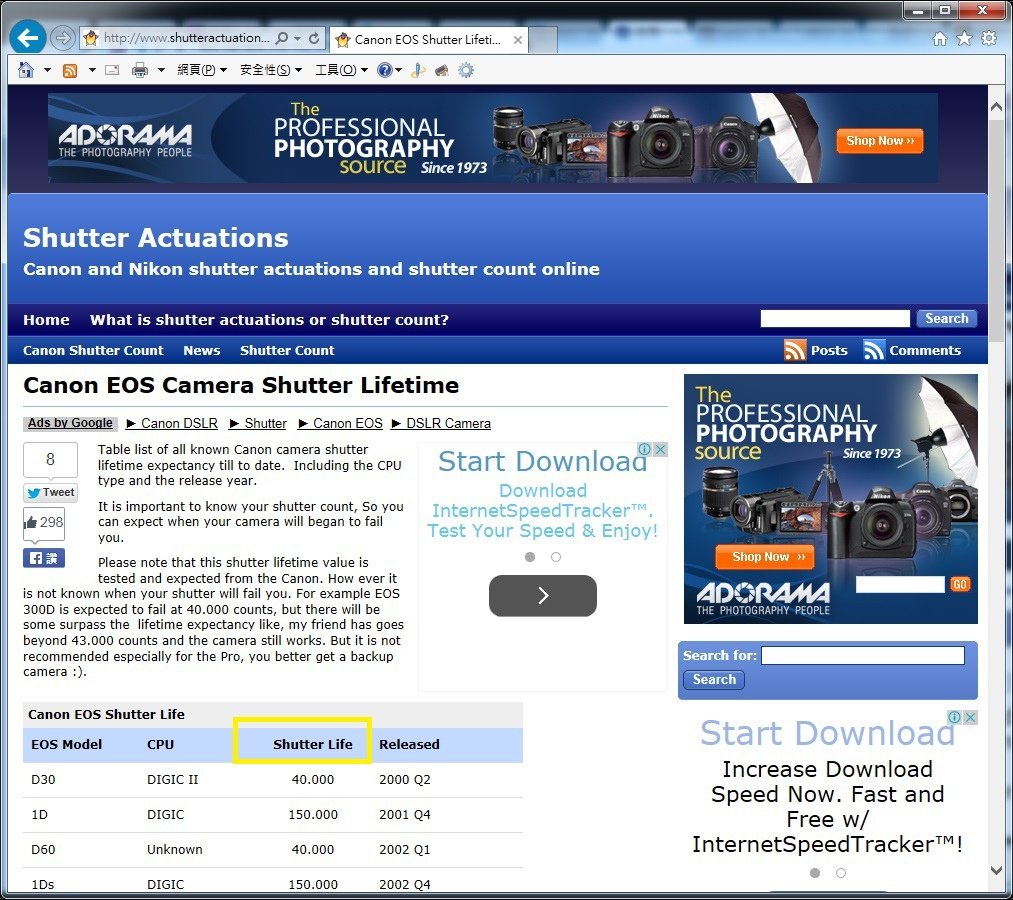Open the 網頁(P) page menu
The height and width of the screenshot is (900, 1013).
pos(202,70)
